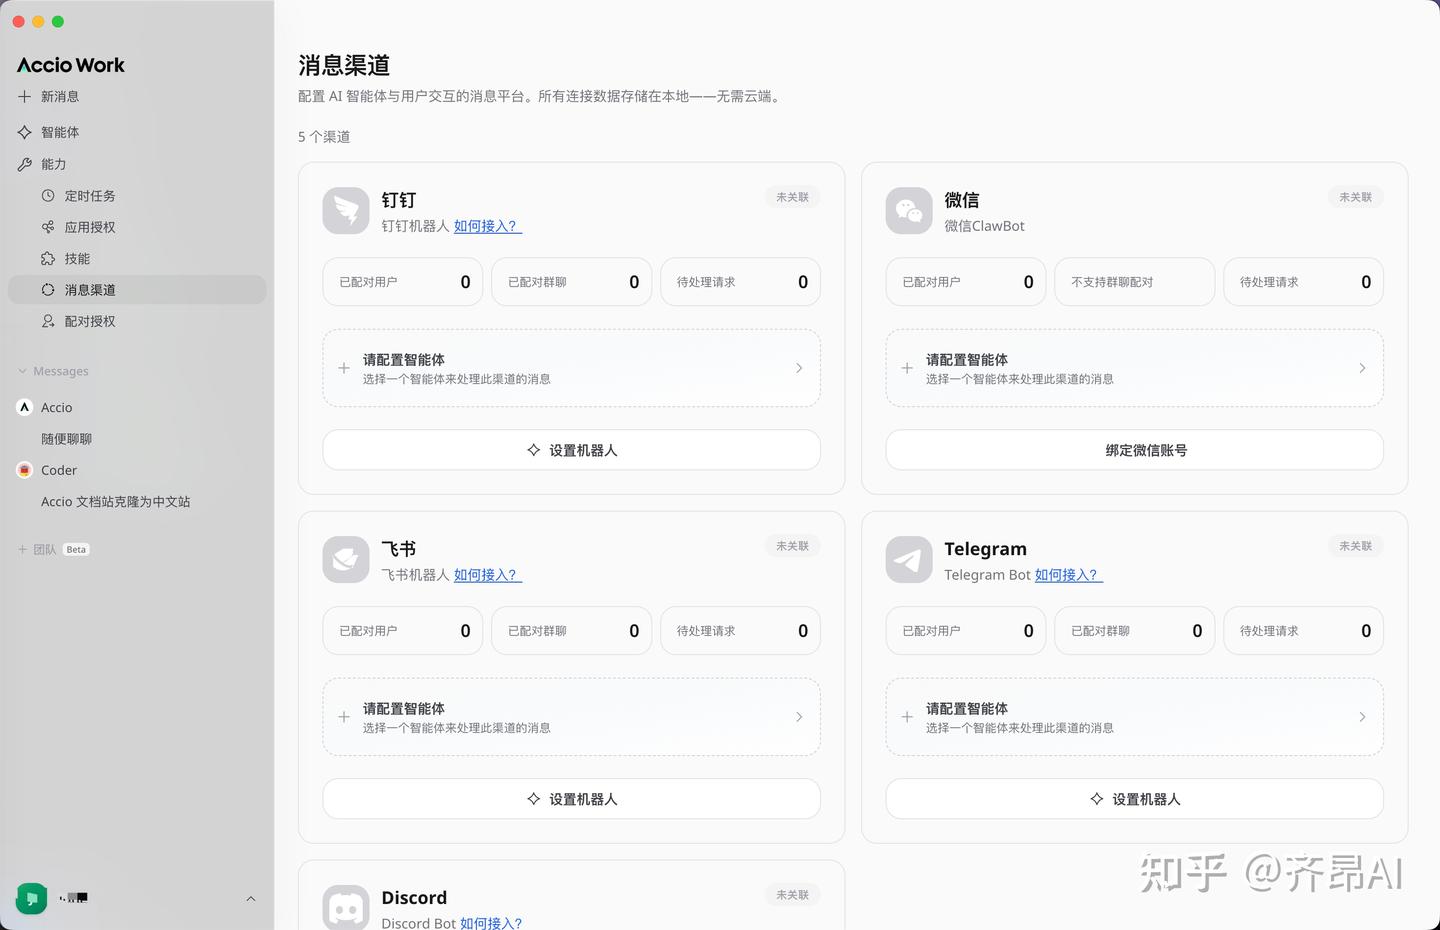This screenshot has width=1440, height=930.
Task: Click the Coder avatar icon in Messages
Action: coord(25,470)
